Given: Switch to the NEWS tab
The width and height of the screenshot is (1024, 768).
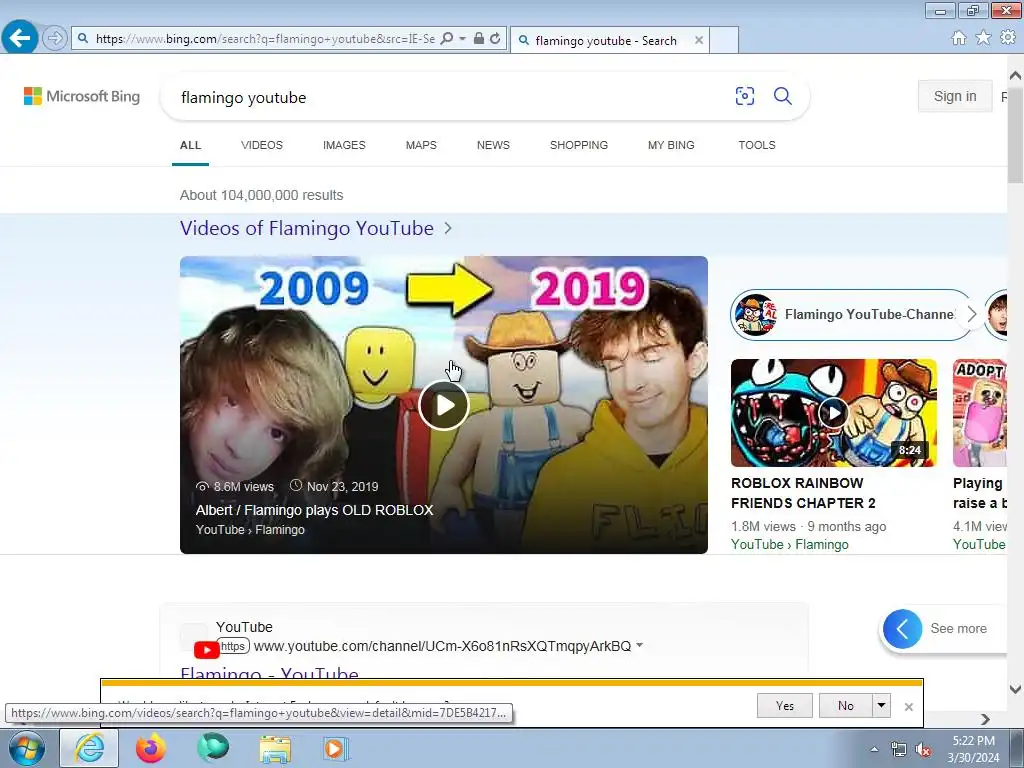Looking at the screenshot, I should coord(493,145).
